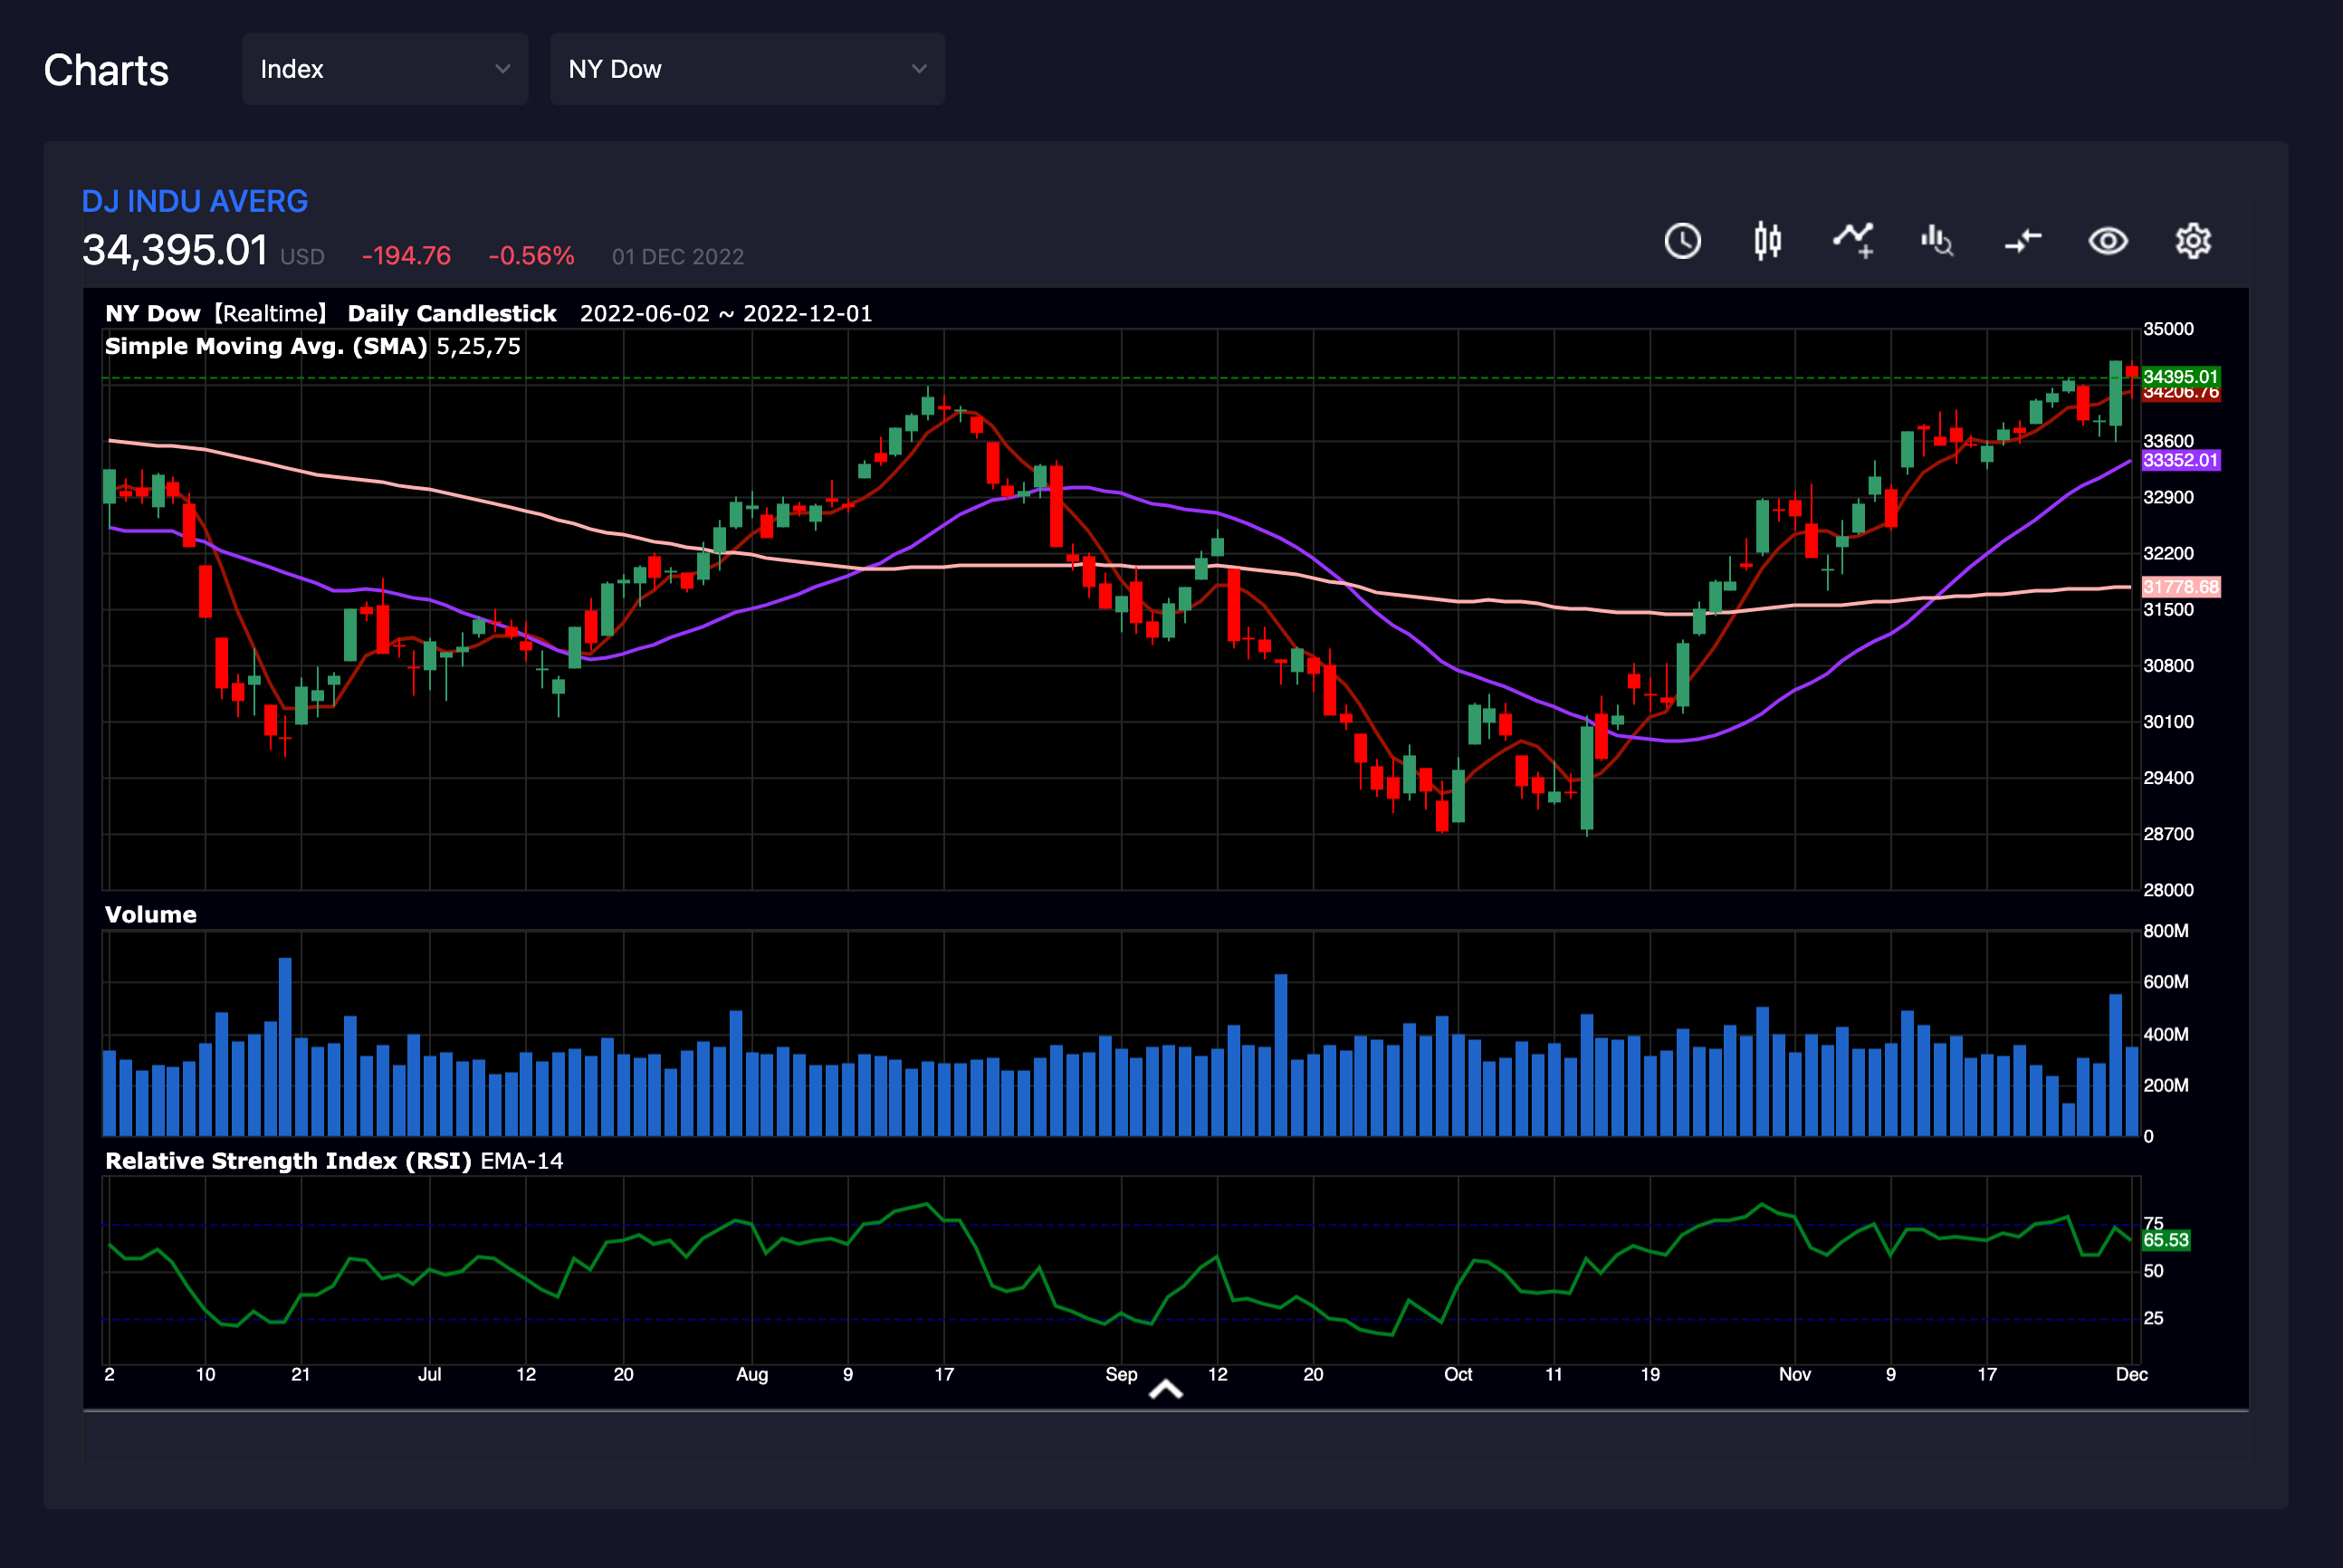Open chart settings gear icon
The height and width of the screenshot is (1568, 2343).
coord(2192,241)
